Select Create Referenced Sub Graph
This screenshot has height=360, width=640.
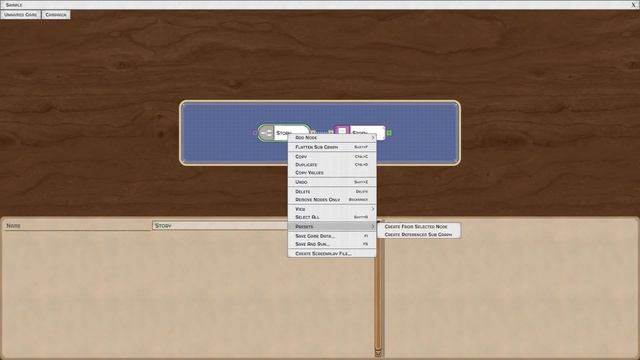[419, 235]
